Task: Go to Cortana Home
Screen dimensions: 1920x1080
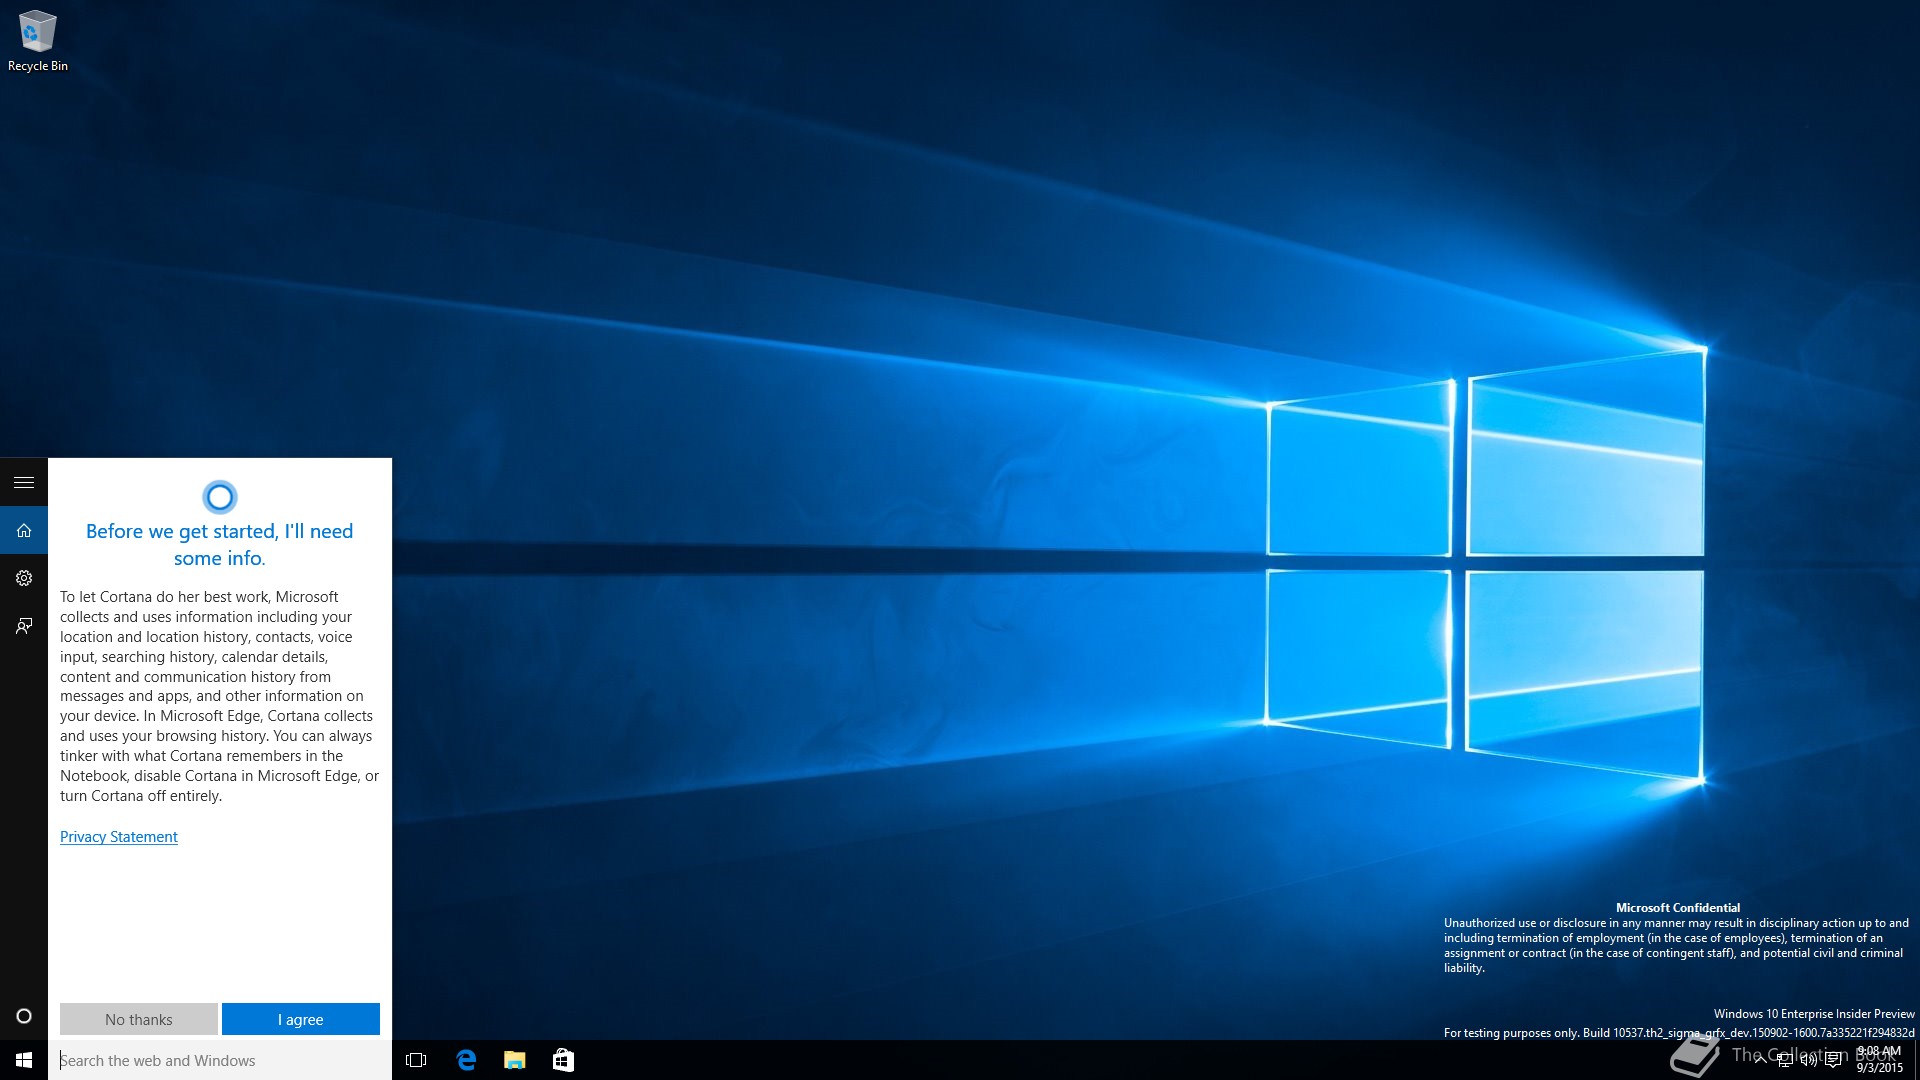Action: [24, 531]
